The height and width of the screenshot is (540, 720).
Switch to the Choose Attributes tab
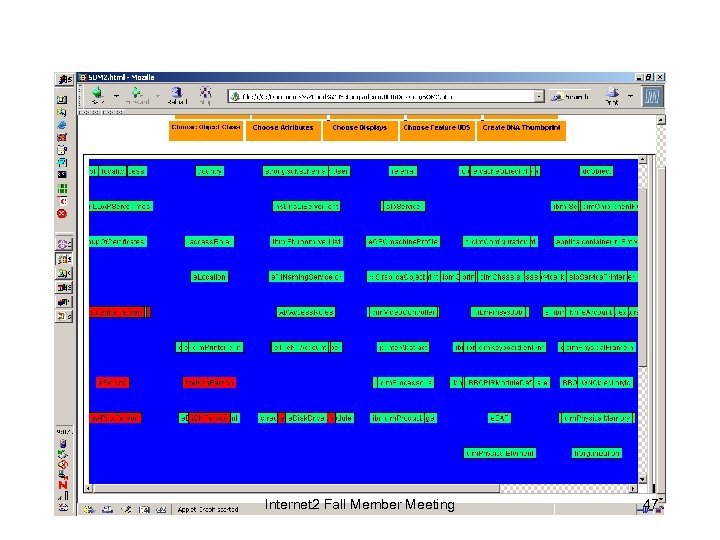click(x=283, y=130)
